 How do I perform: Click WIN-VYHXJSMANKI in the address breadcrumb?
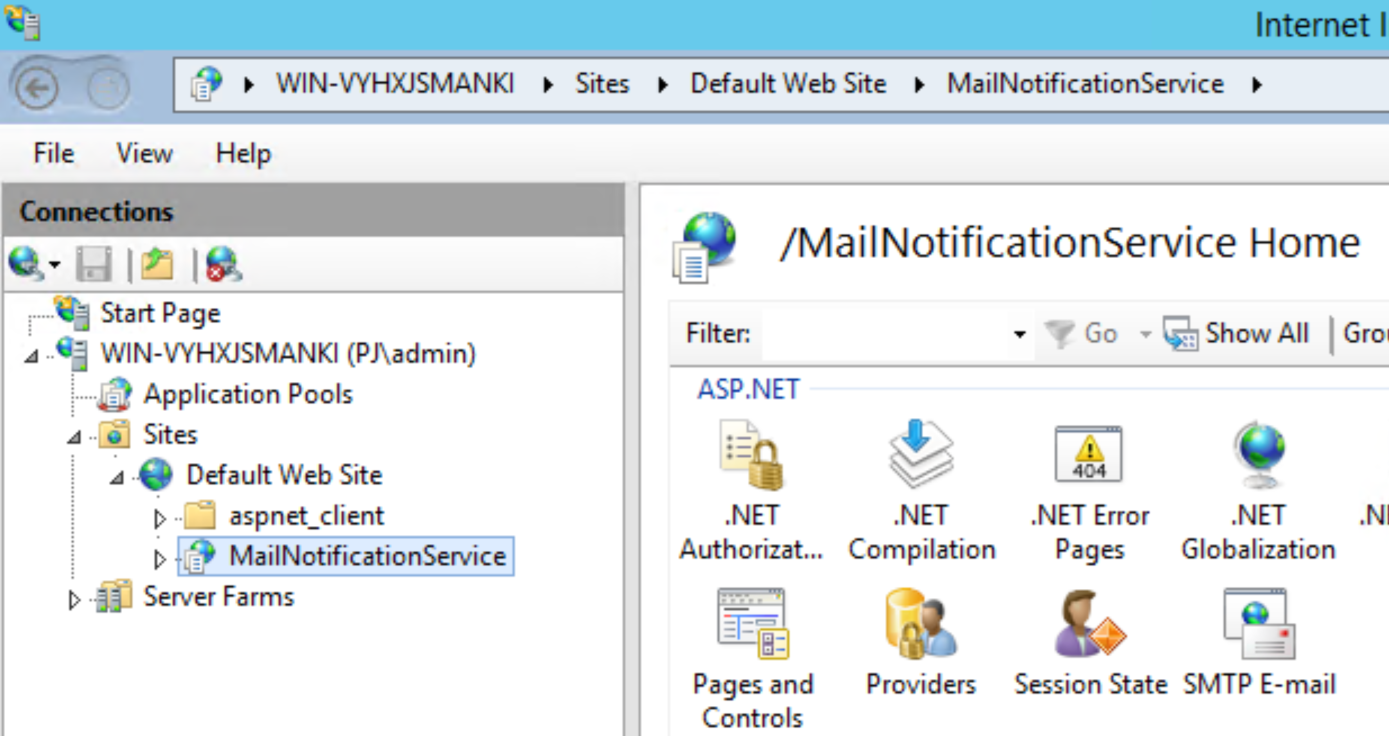coord(395,83)
